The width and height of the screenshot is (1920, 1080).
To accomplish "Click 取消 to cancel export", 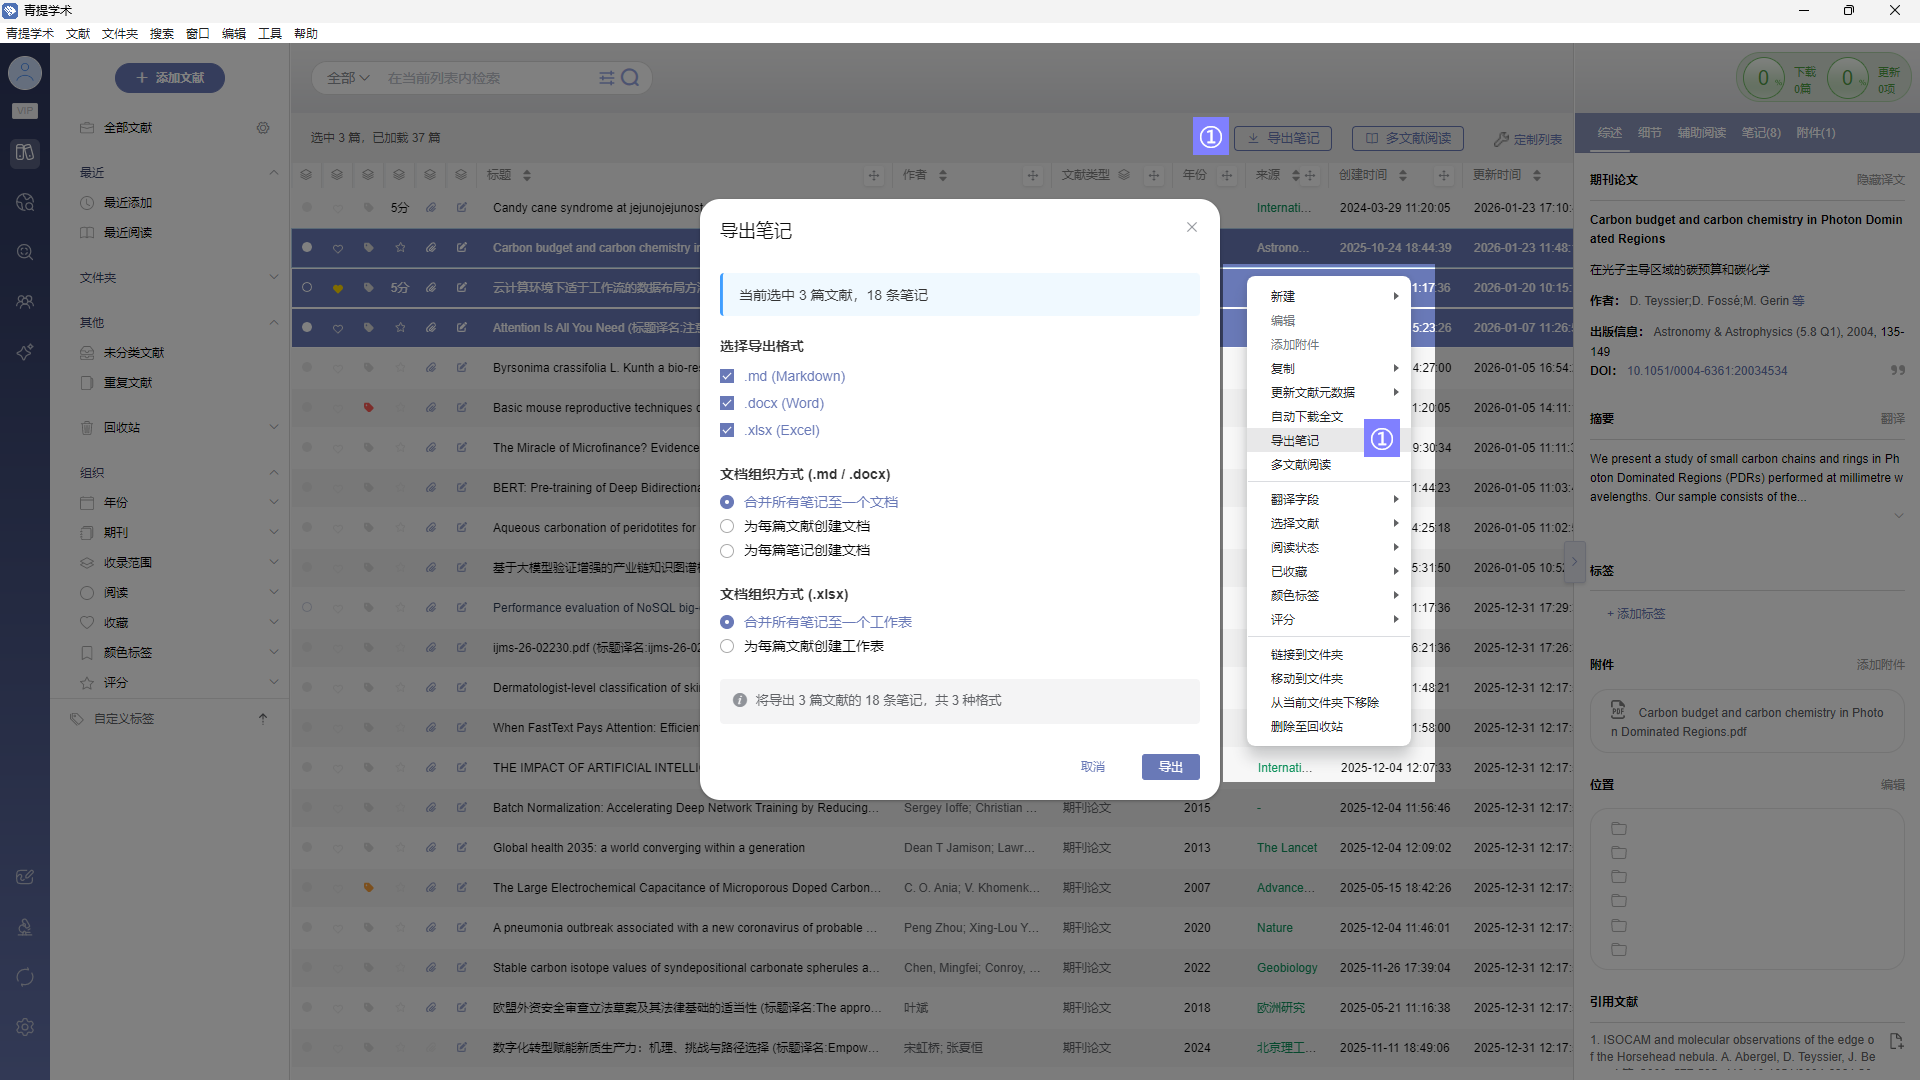I will coord(1092,767).
